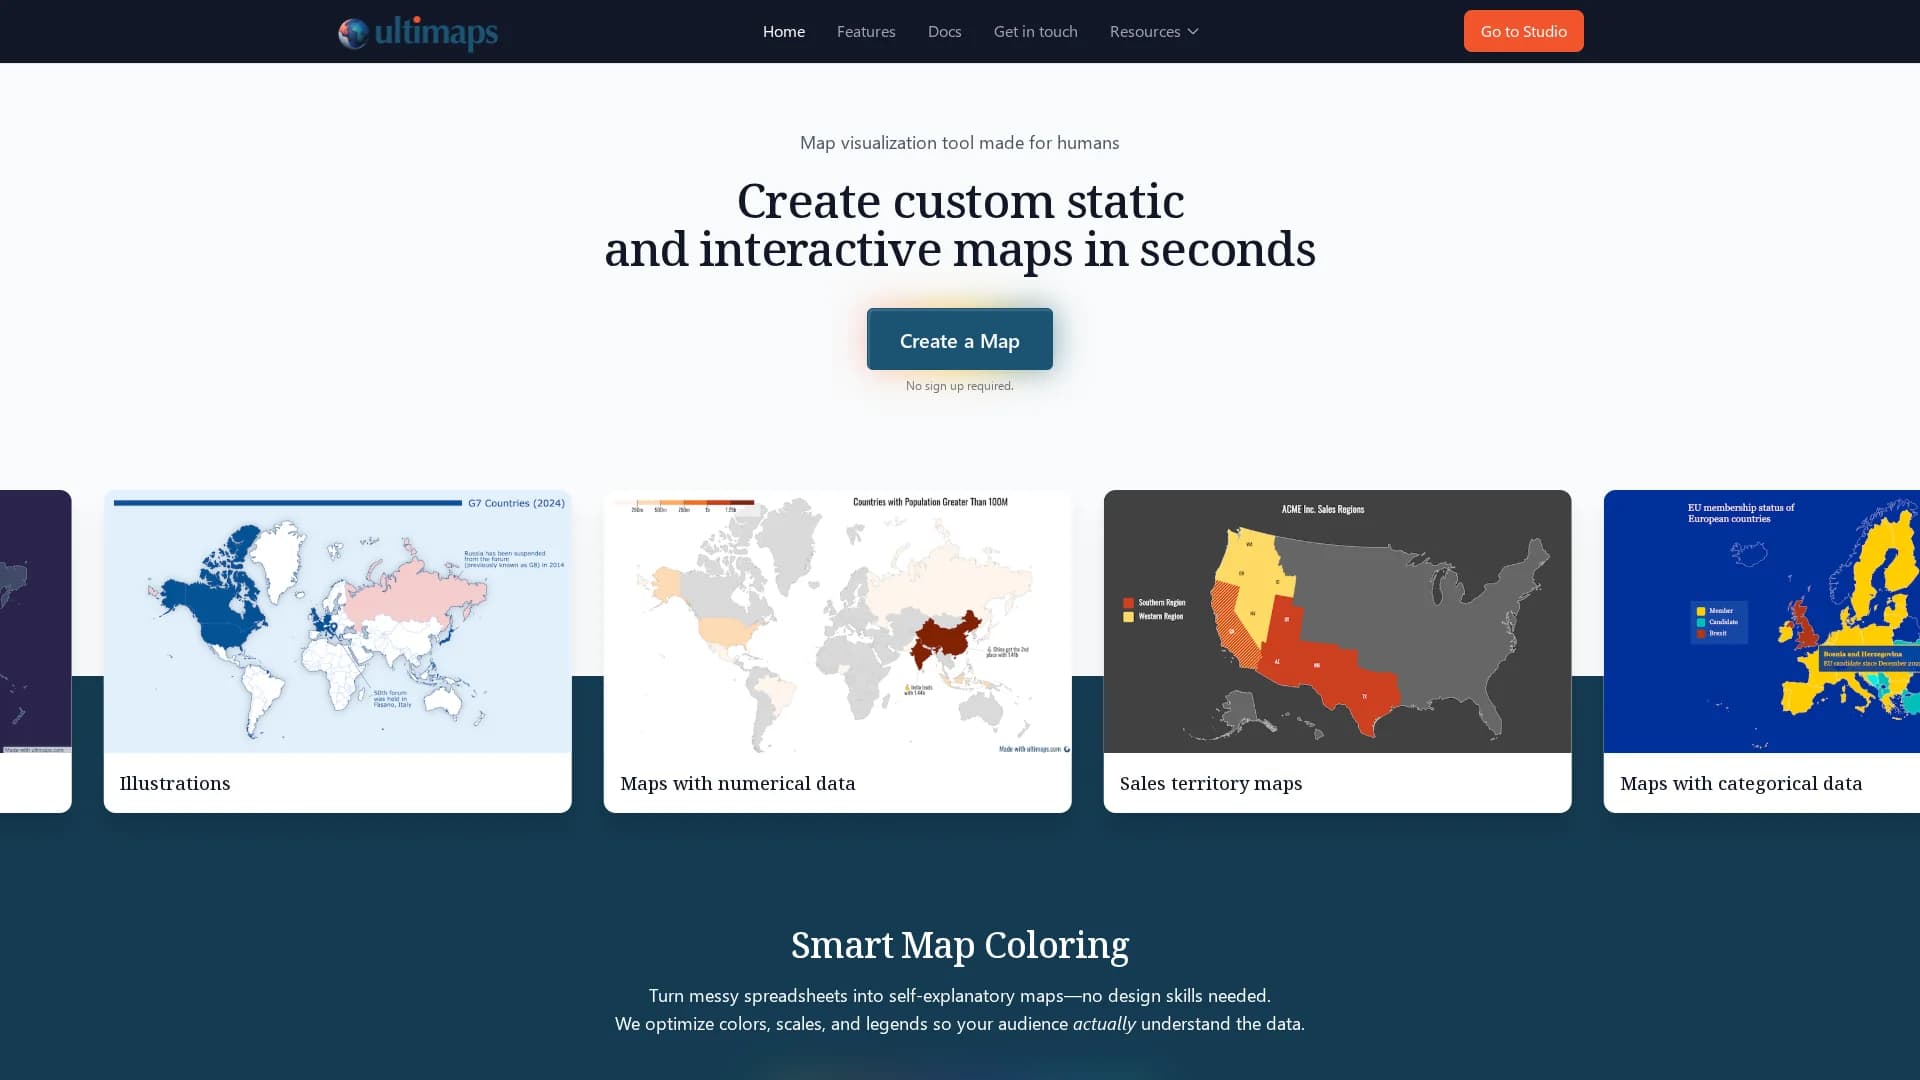Click the Member yellow legend swatch on the EU map
The height and width of the screenshot is (1080, 1920).
tap(1700, 611)
